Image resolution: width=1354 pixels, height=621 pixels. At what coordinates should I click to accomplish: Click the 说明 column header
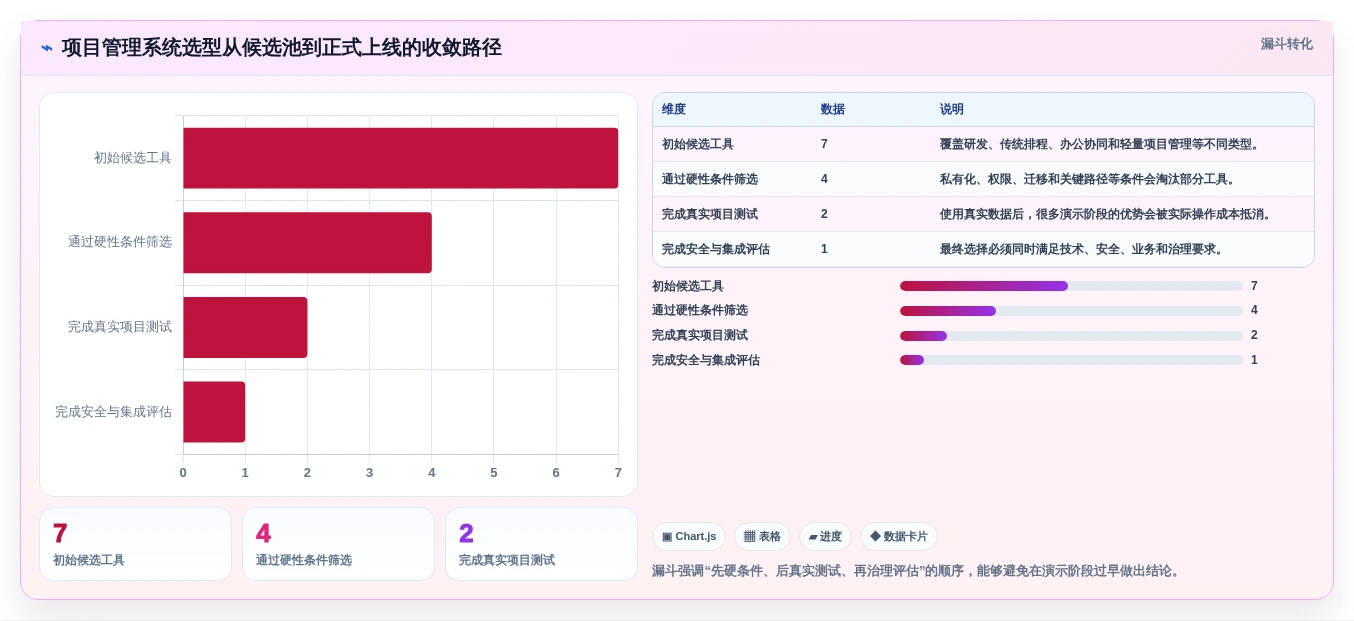(952, 110)
